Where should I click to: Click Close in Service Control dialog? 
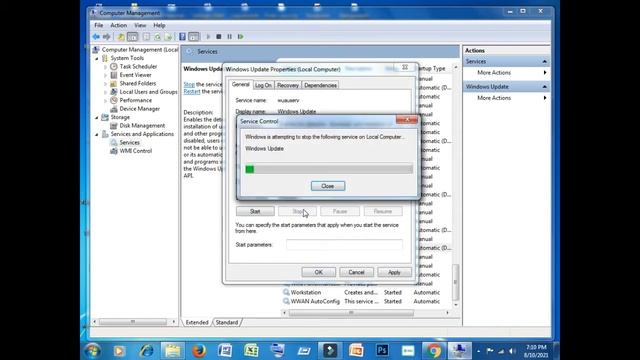328,186
